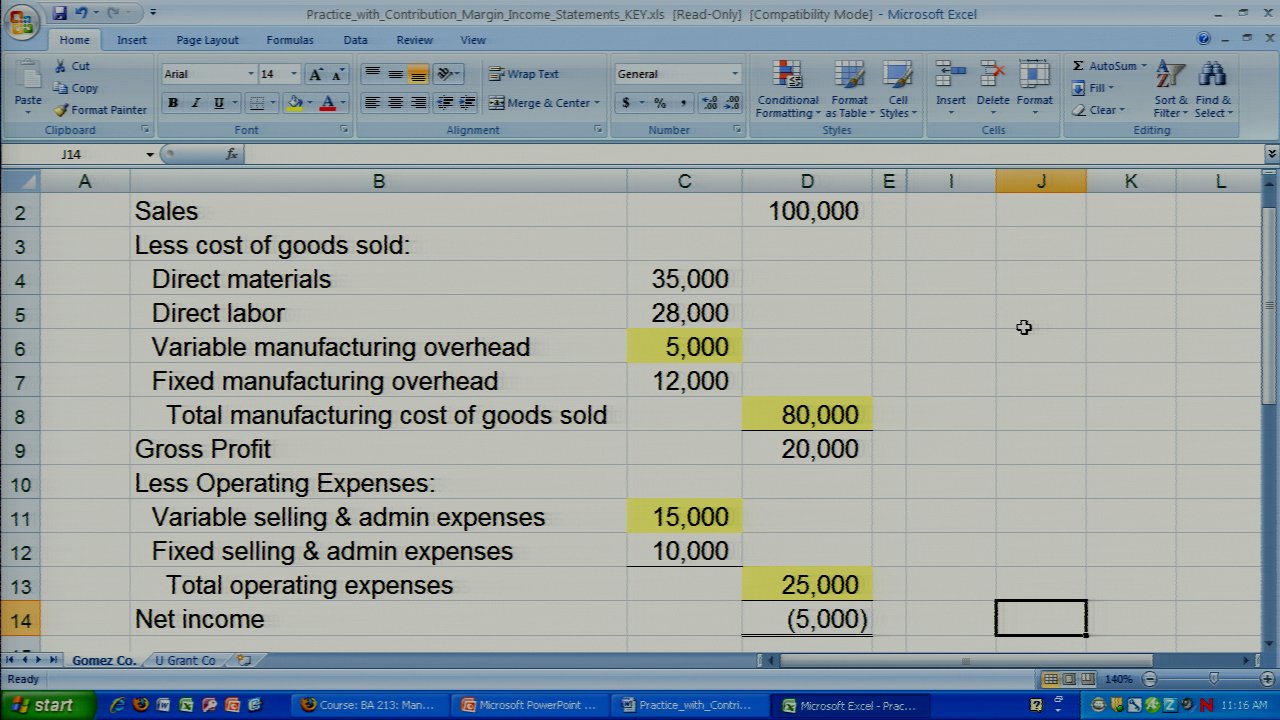Click the Format Painter brush icon
Viewport: 1280px width, 720px height.
(x=61, y=110)
